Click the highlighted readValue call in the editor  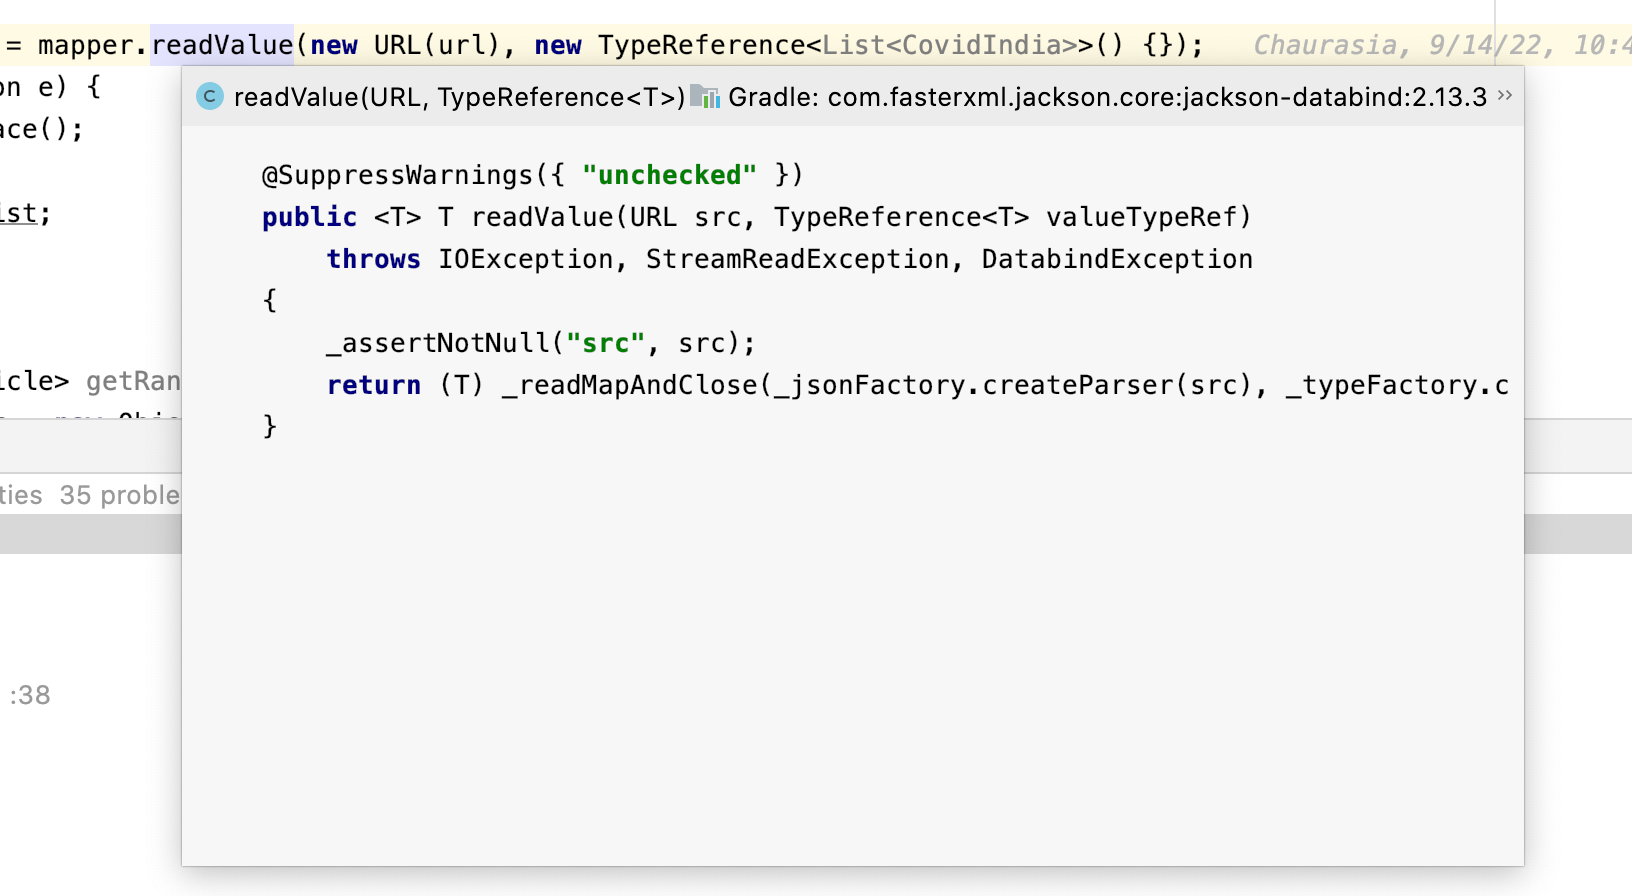(222, 45)
